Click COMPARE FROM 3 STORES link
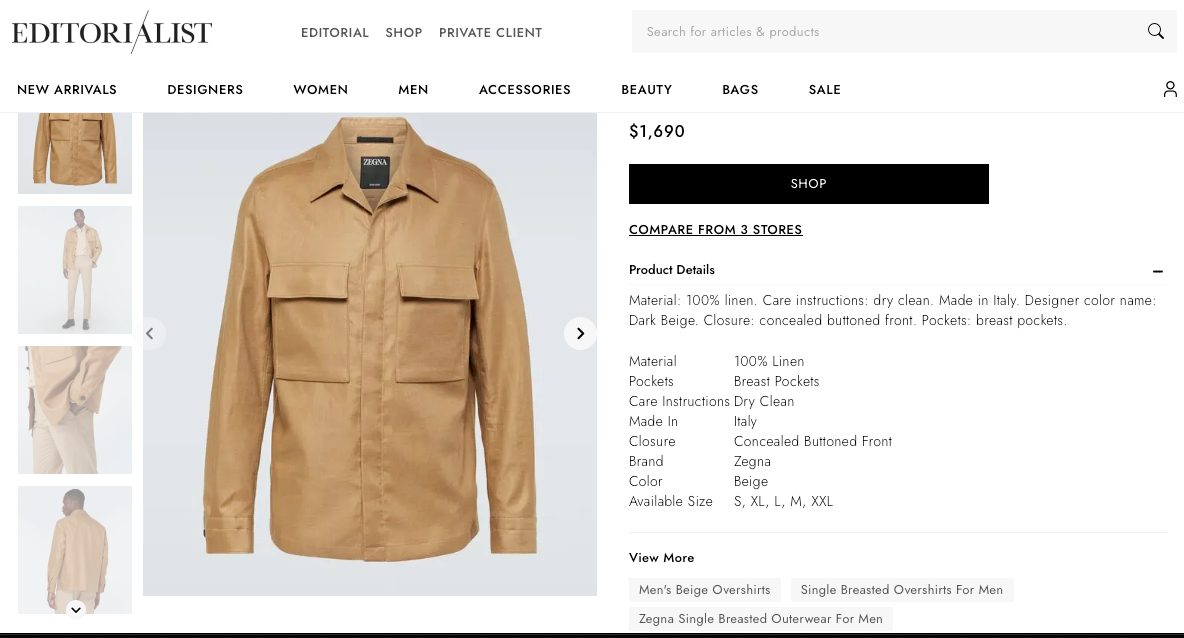Screen dimensions: 1184x638 point(715,230)
